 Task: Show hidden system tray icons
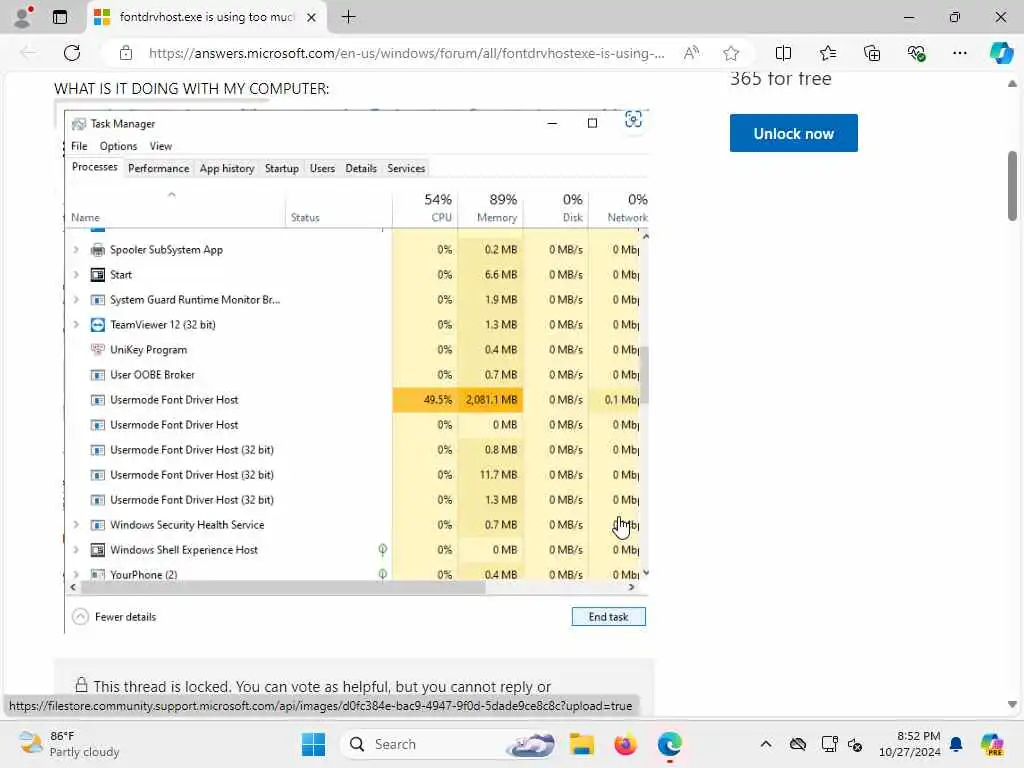pyautogui.click(x=766, y=744)
